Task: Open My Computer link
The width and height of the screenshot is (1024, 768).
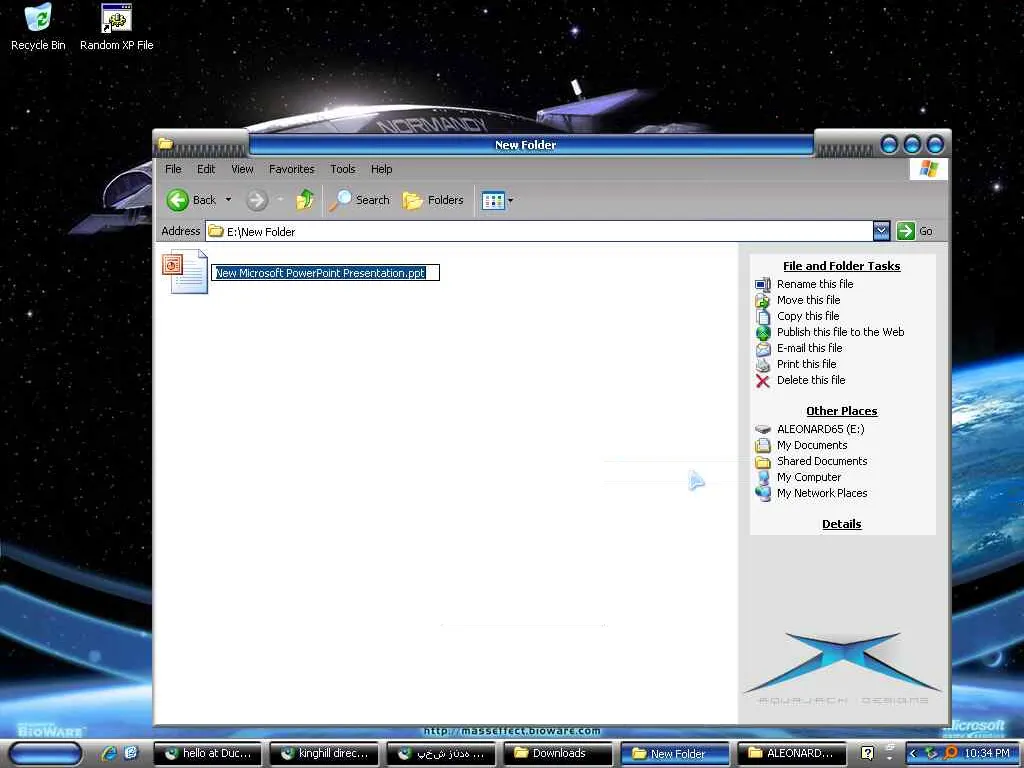Action: point(808,477)
